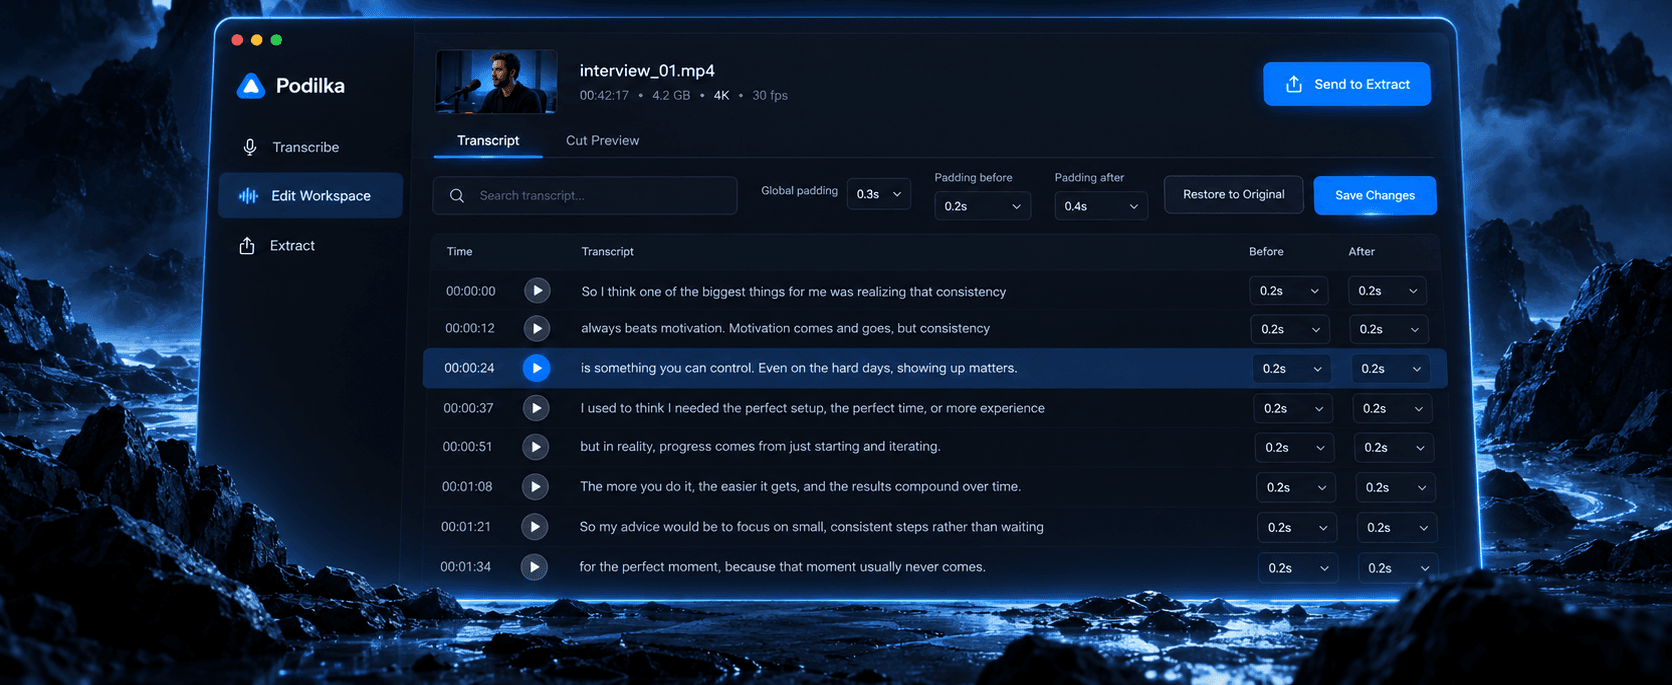
Task: Click the Save Changes button
Action: point(1375,195)
